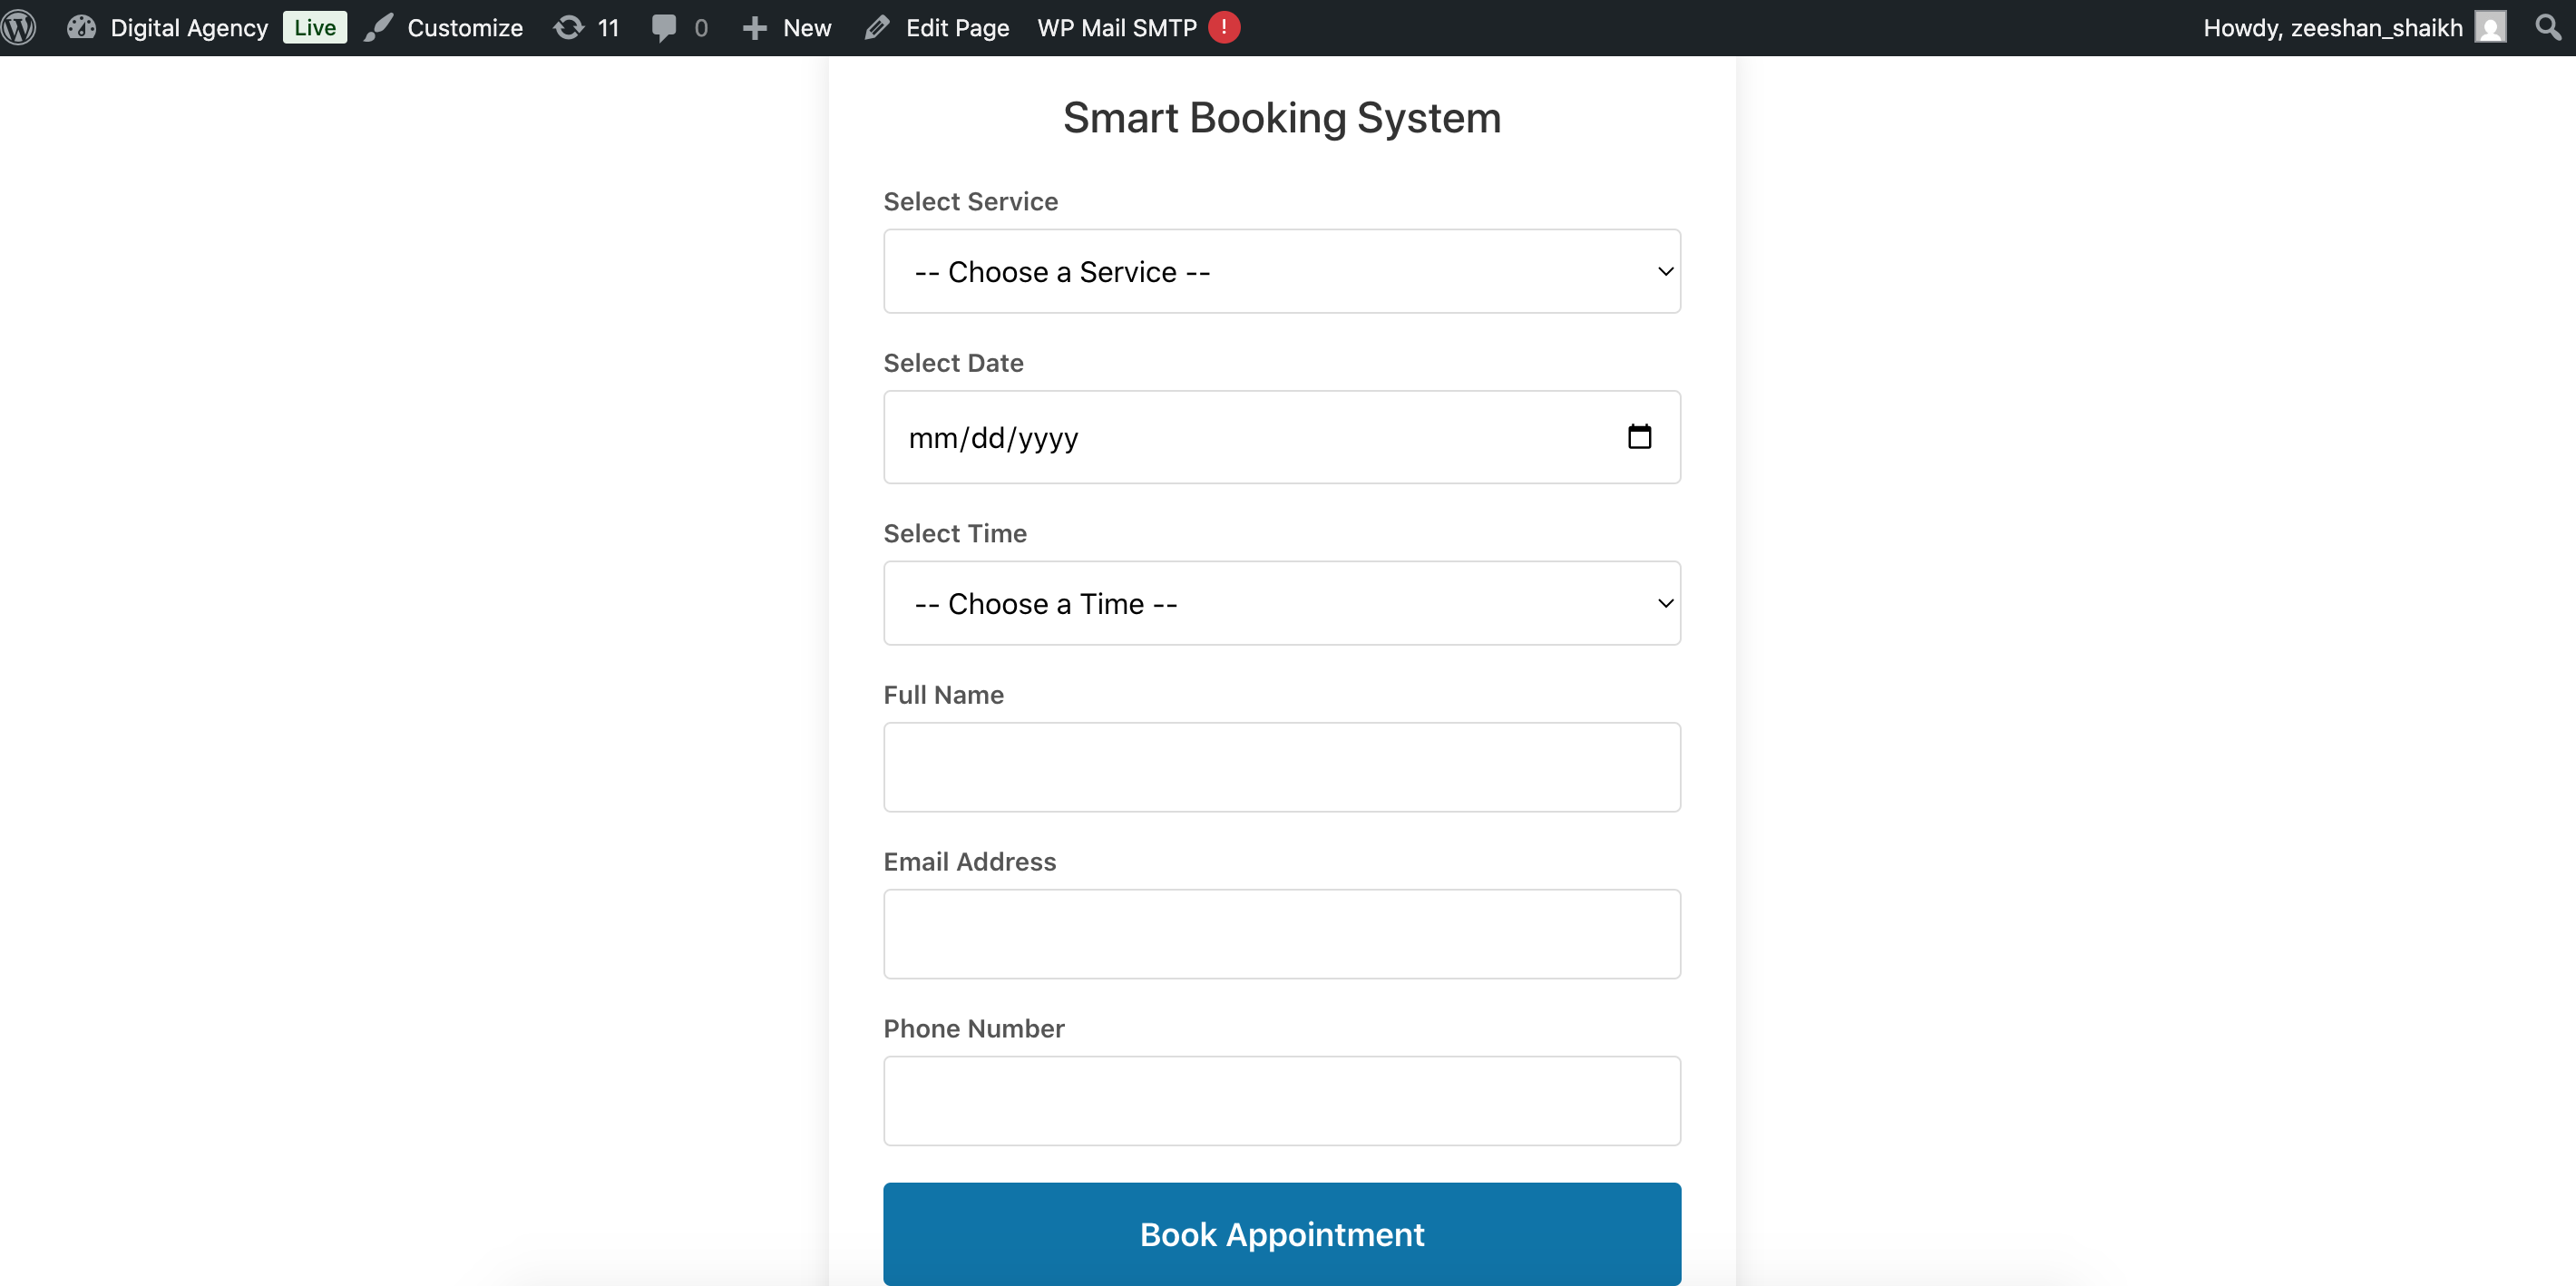Click the Smart Booking System heading

tap(1282, 118)
